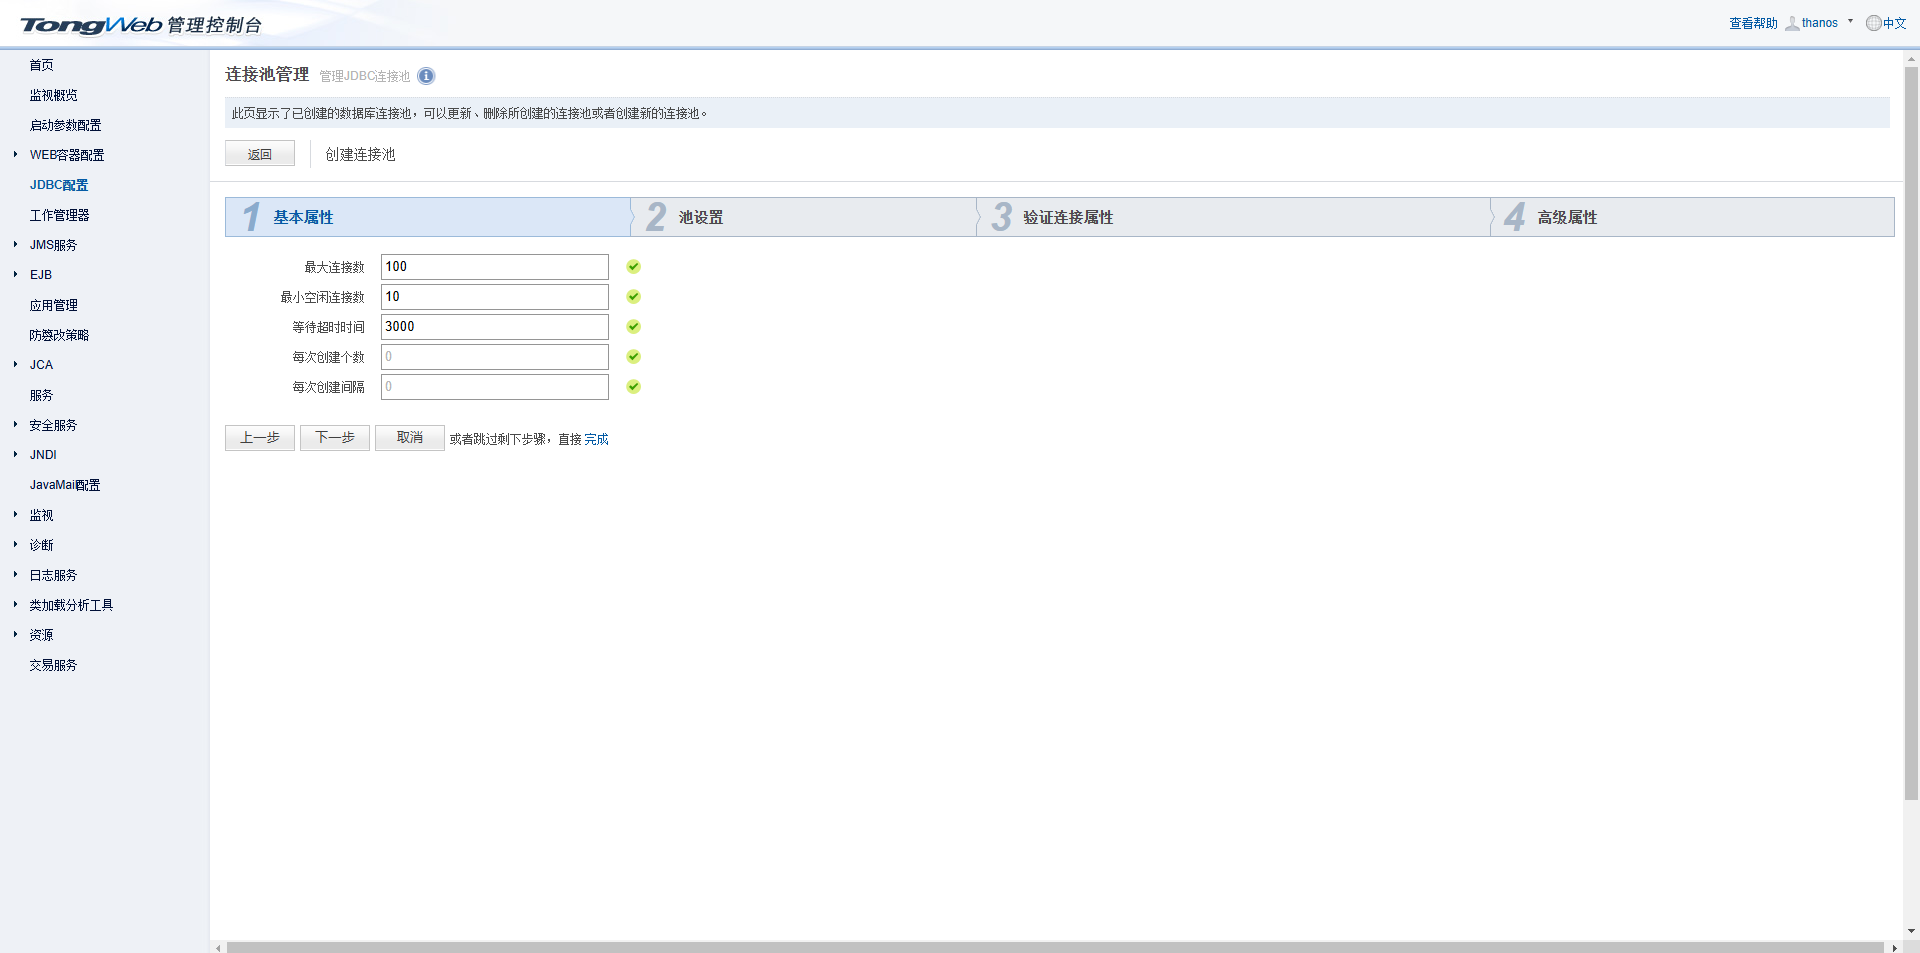This screenshot has width=1920, height=953.
Task: Click the horizontal scrollbar right arrow
Action: pyautogui.click(x=1894, y=947)
